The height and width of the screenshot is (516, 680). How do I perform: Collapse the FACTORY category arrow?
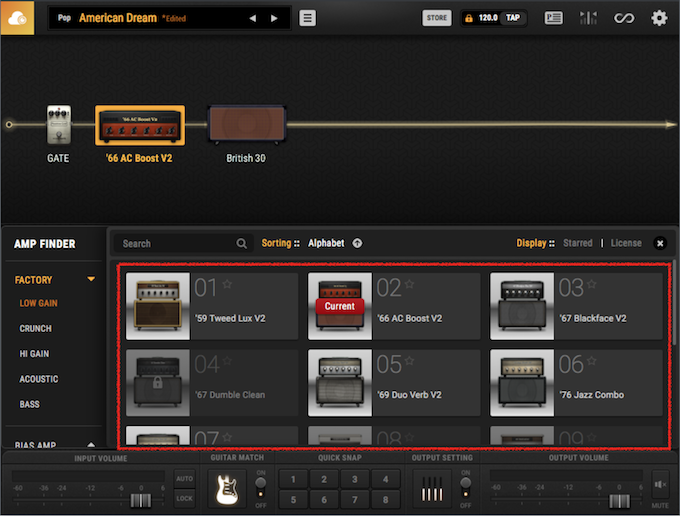91,279
